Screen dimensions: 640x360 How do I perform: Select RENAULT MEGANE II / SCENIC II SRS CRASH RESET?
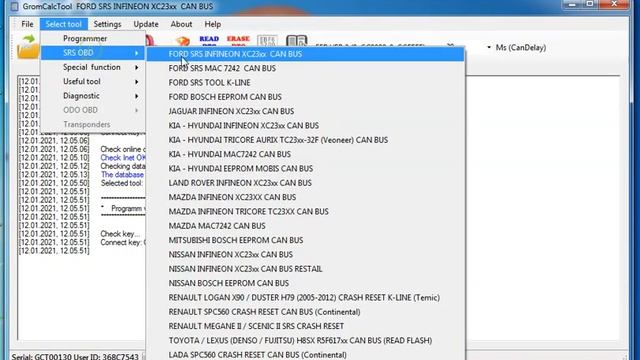pos(305,326)
